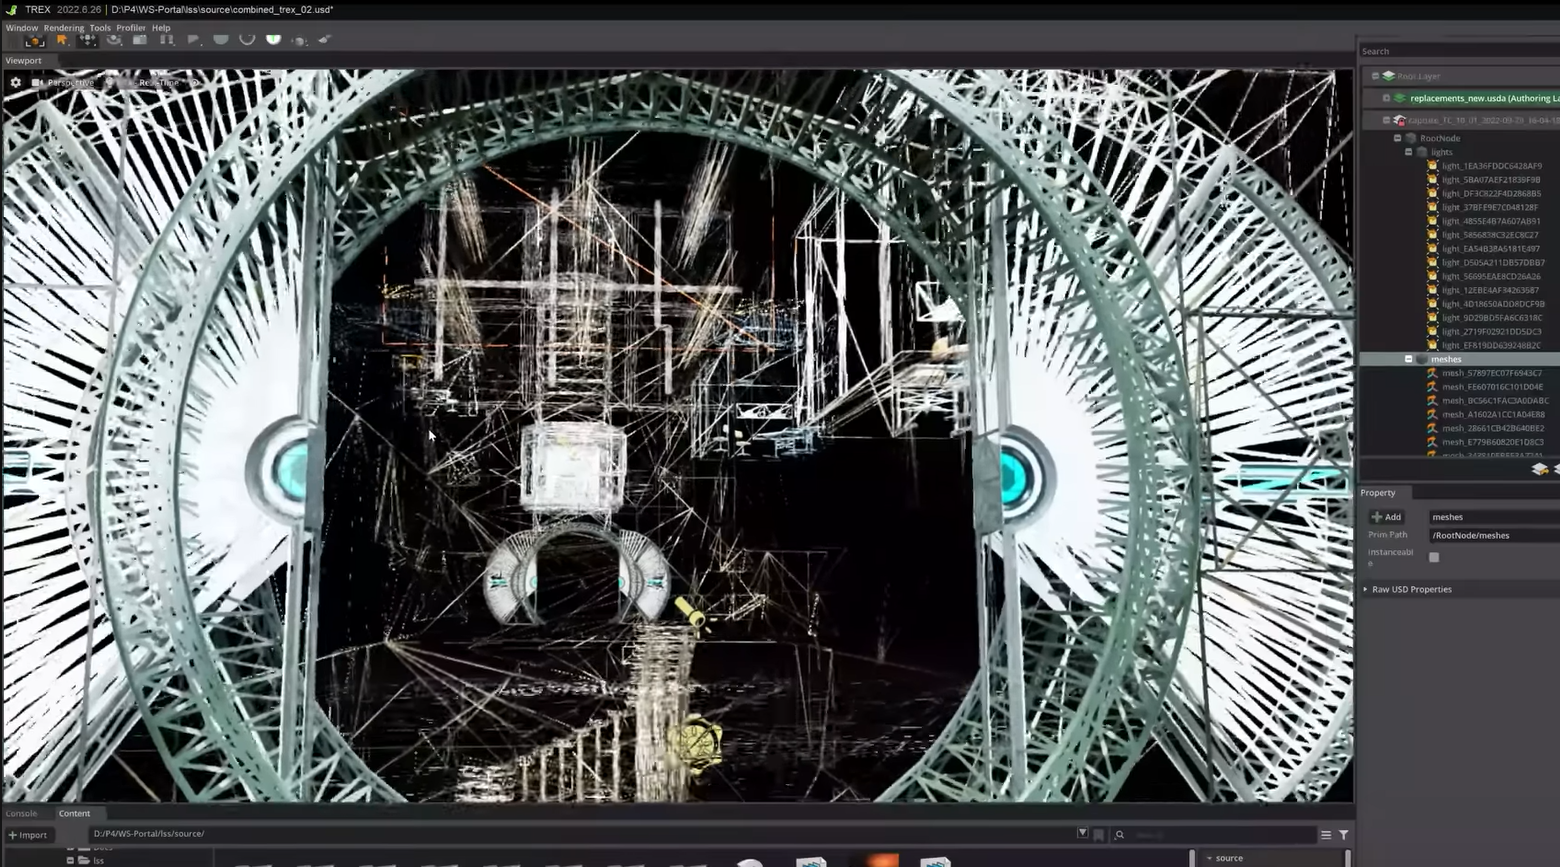This screenshot has height=867, width=1560.
Task: Collapse the Root Layer row
Action: [x=1375, y=76]
